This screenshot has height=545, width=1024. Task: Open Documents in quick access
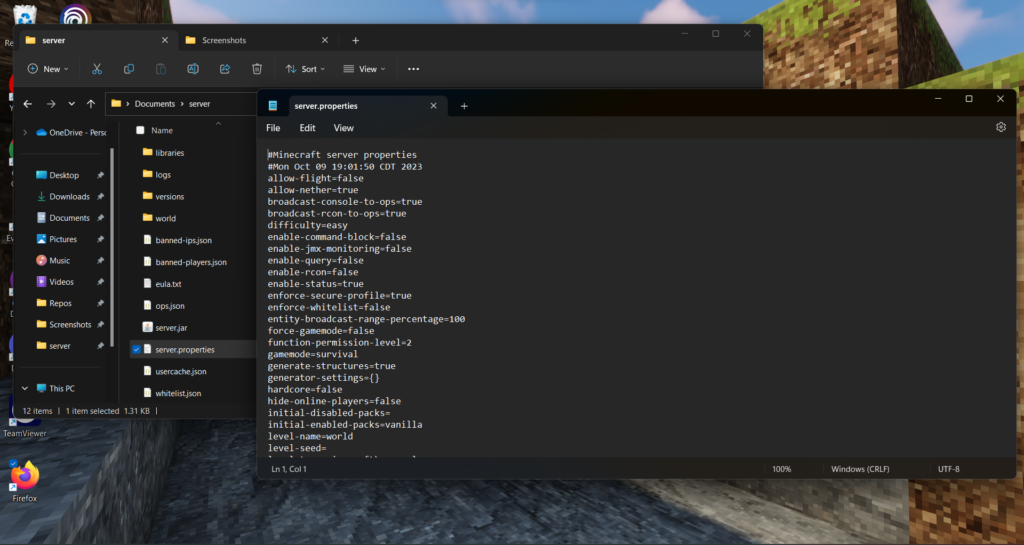click(69, 218)
